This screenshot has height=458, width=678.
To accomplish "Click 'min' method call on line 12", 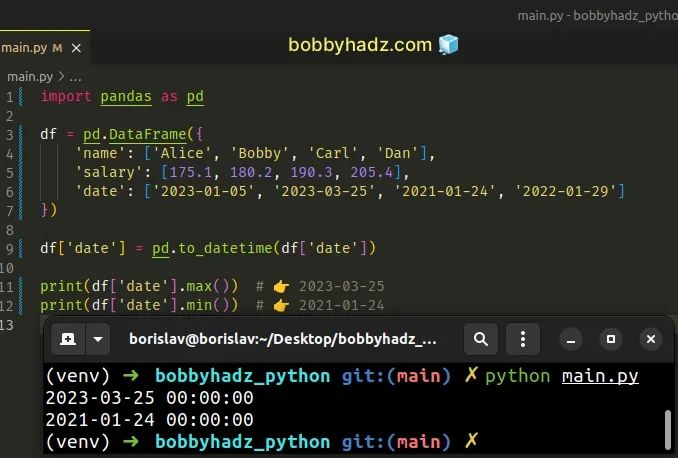I will tap(199, 305).
